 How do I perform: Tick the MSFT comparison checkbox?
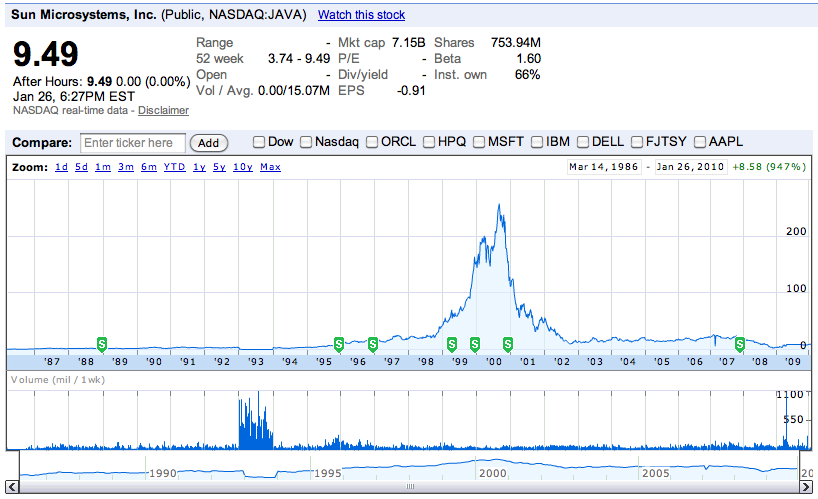pos(479,142)
